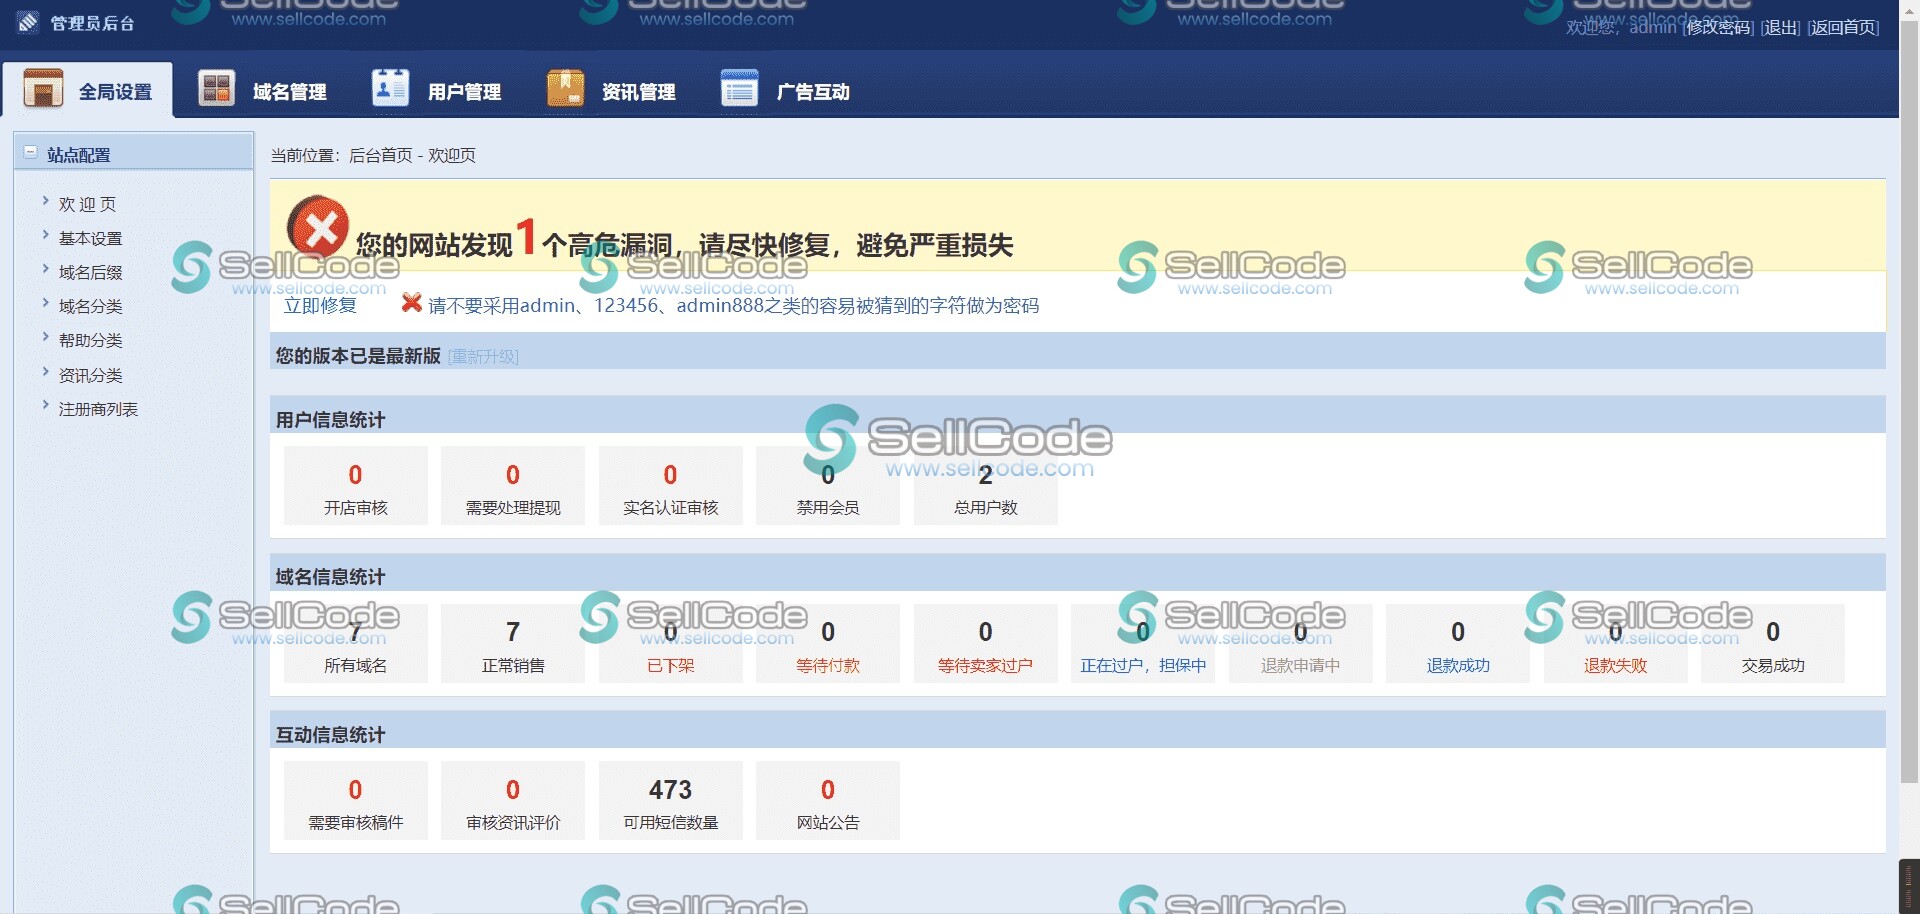Click the 资讯管理 orange book icon

(565, 89)
